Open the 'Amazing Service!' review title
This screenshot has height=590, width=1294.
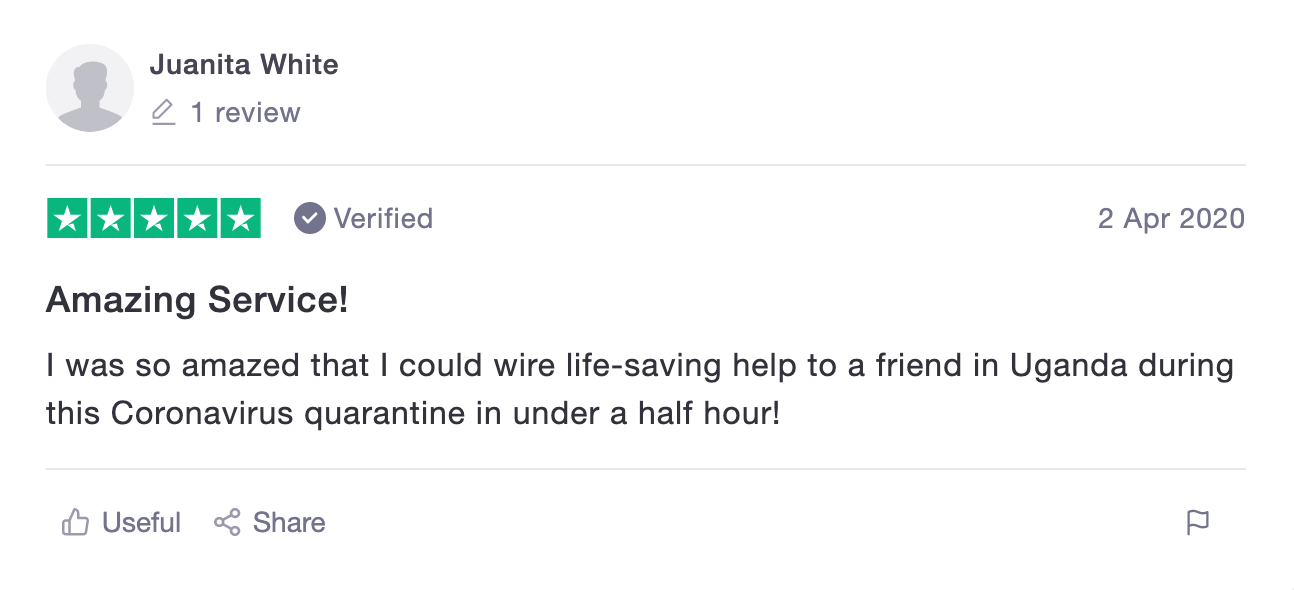click(197, 299)
